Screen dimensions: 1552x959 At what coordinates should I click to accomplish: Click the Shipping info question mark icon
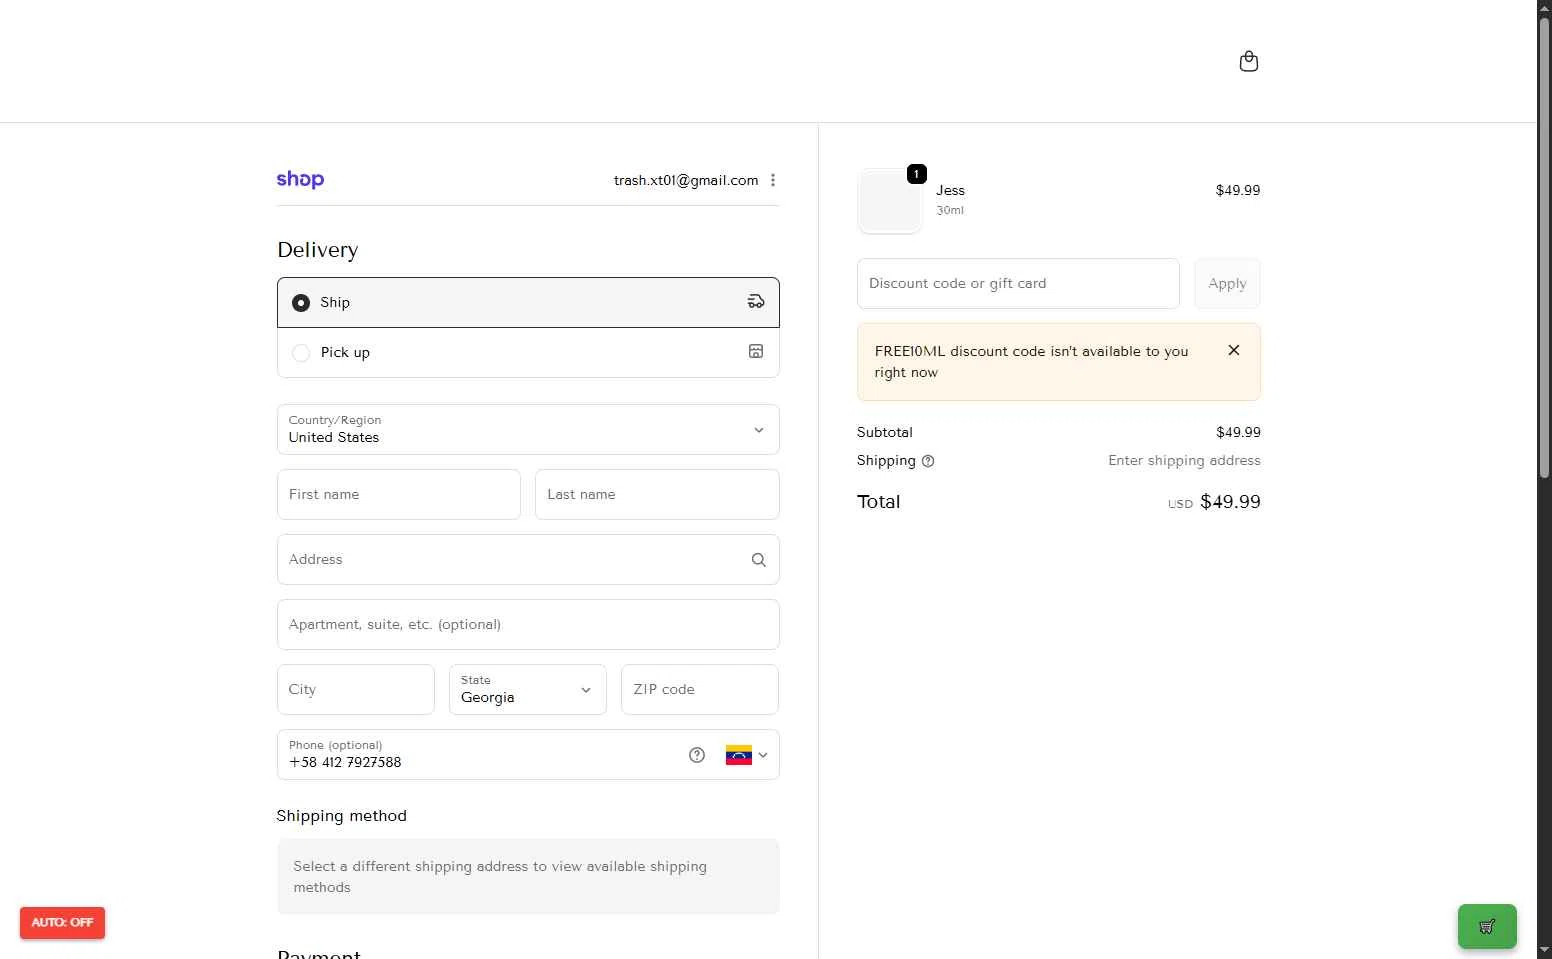pyautogui.click(x=928, y=461)
